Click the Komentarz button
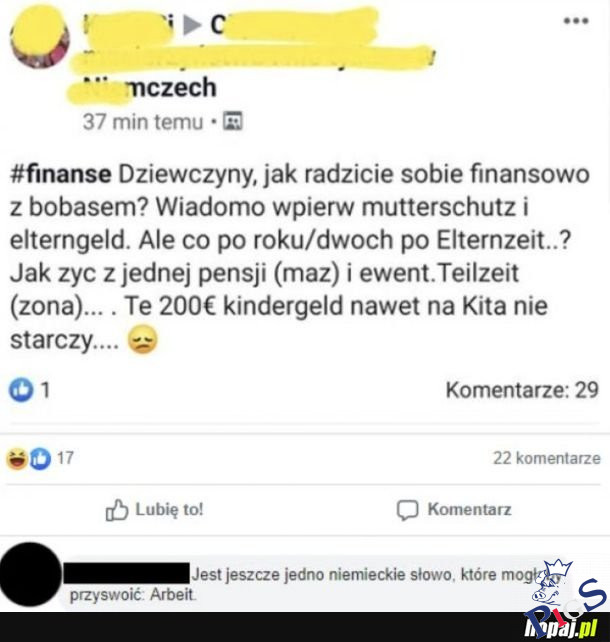 pos(454,510)
